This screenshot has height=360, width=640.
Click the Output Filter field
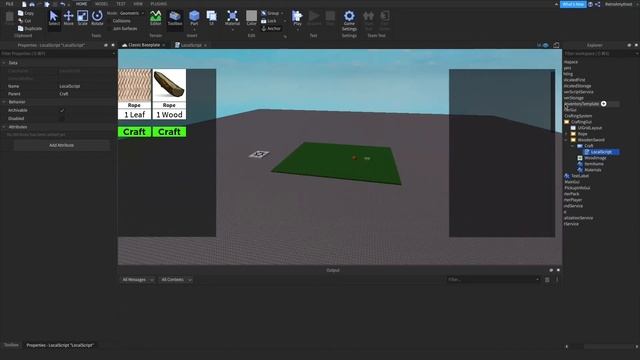[493, 280]
